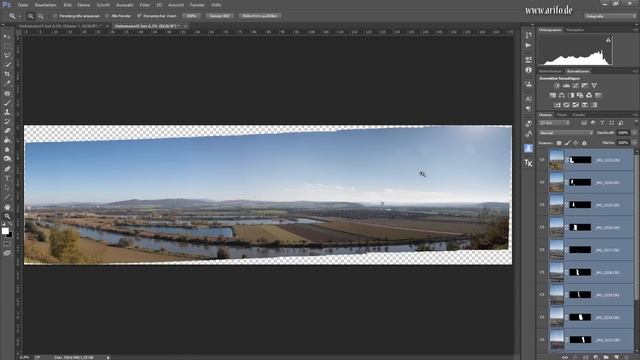This screenshot has height=360, width=640.
Task: Add an Invert adjustment layer
Action: click(x=558, y=105)
